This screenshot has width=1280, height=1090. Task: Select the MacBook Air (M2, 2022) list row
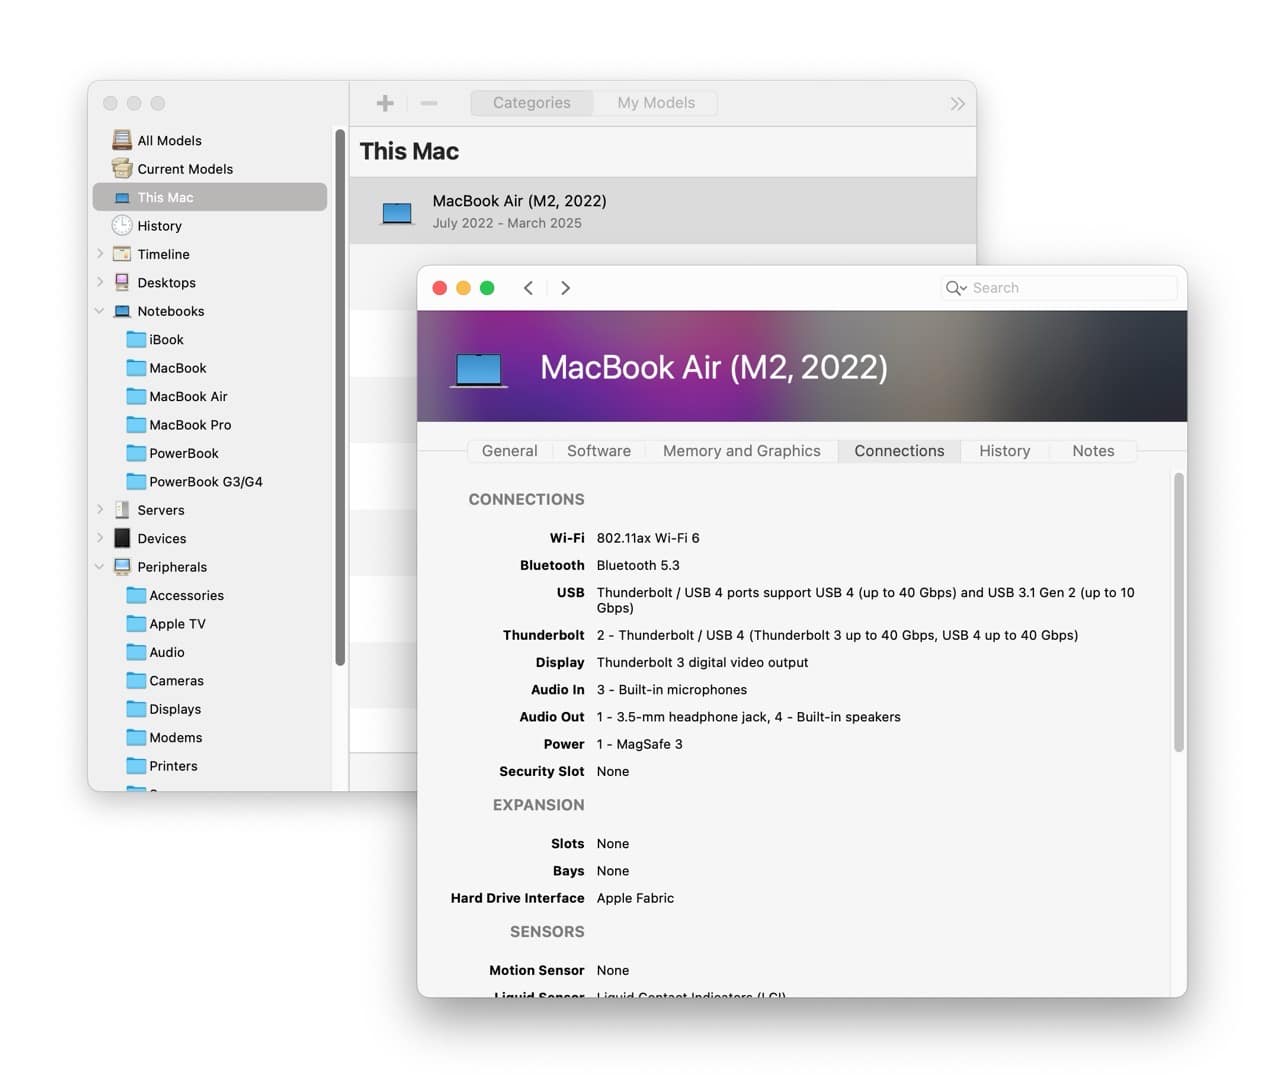point(663,211)
